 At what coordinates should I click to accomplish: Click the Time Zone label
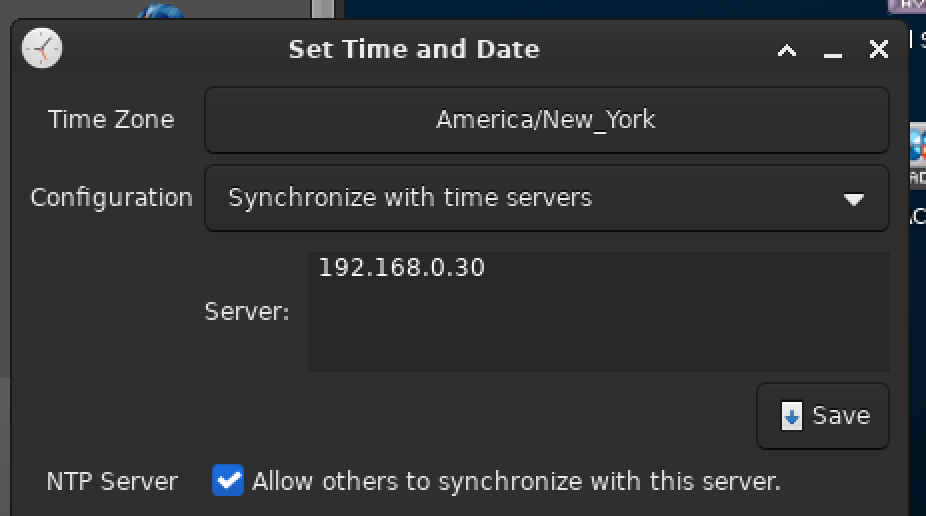[111, 120]
